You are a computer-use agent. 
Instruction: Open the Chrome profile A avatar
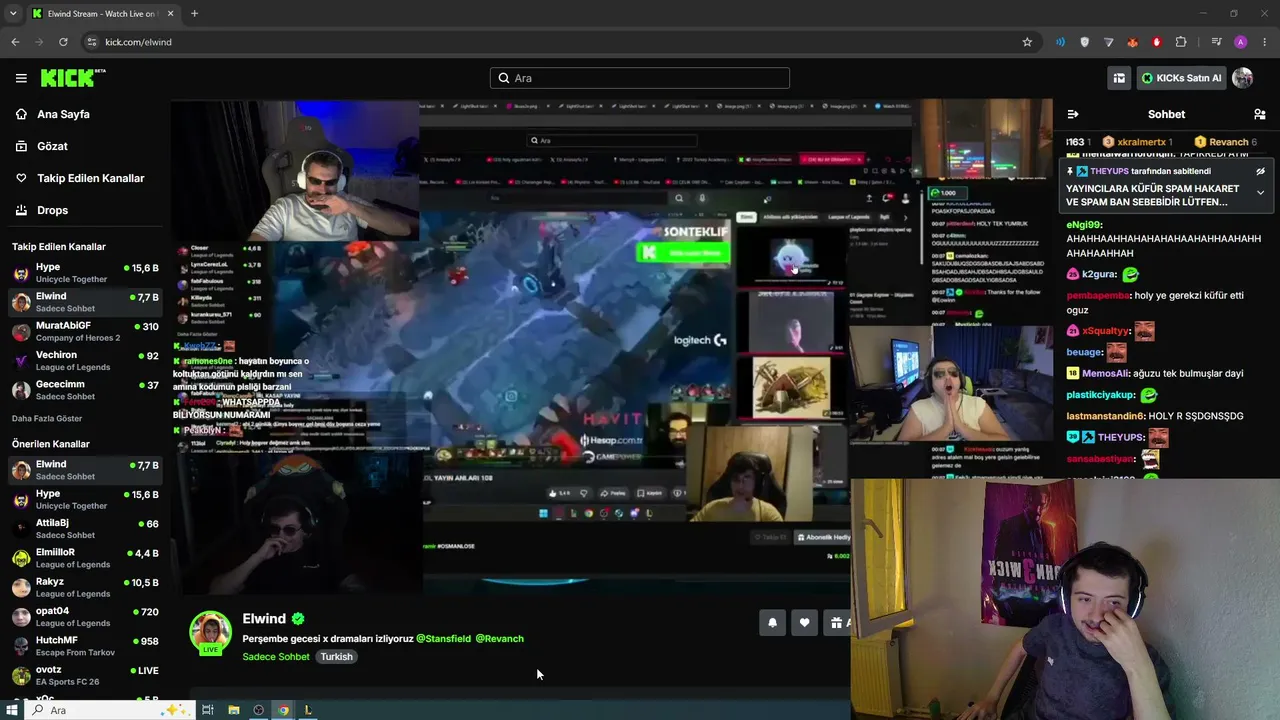pos(1241,42)
